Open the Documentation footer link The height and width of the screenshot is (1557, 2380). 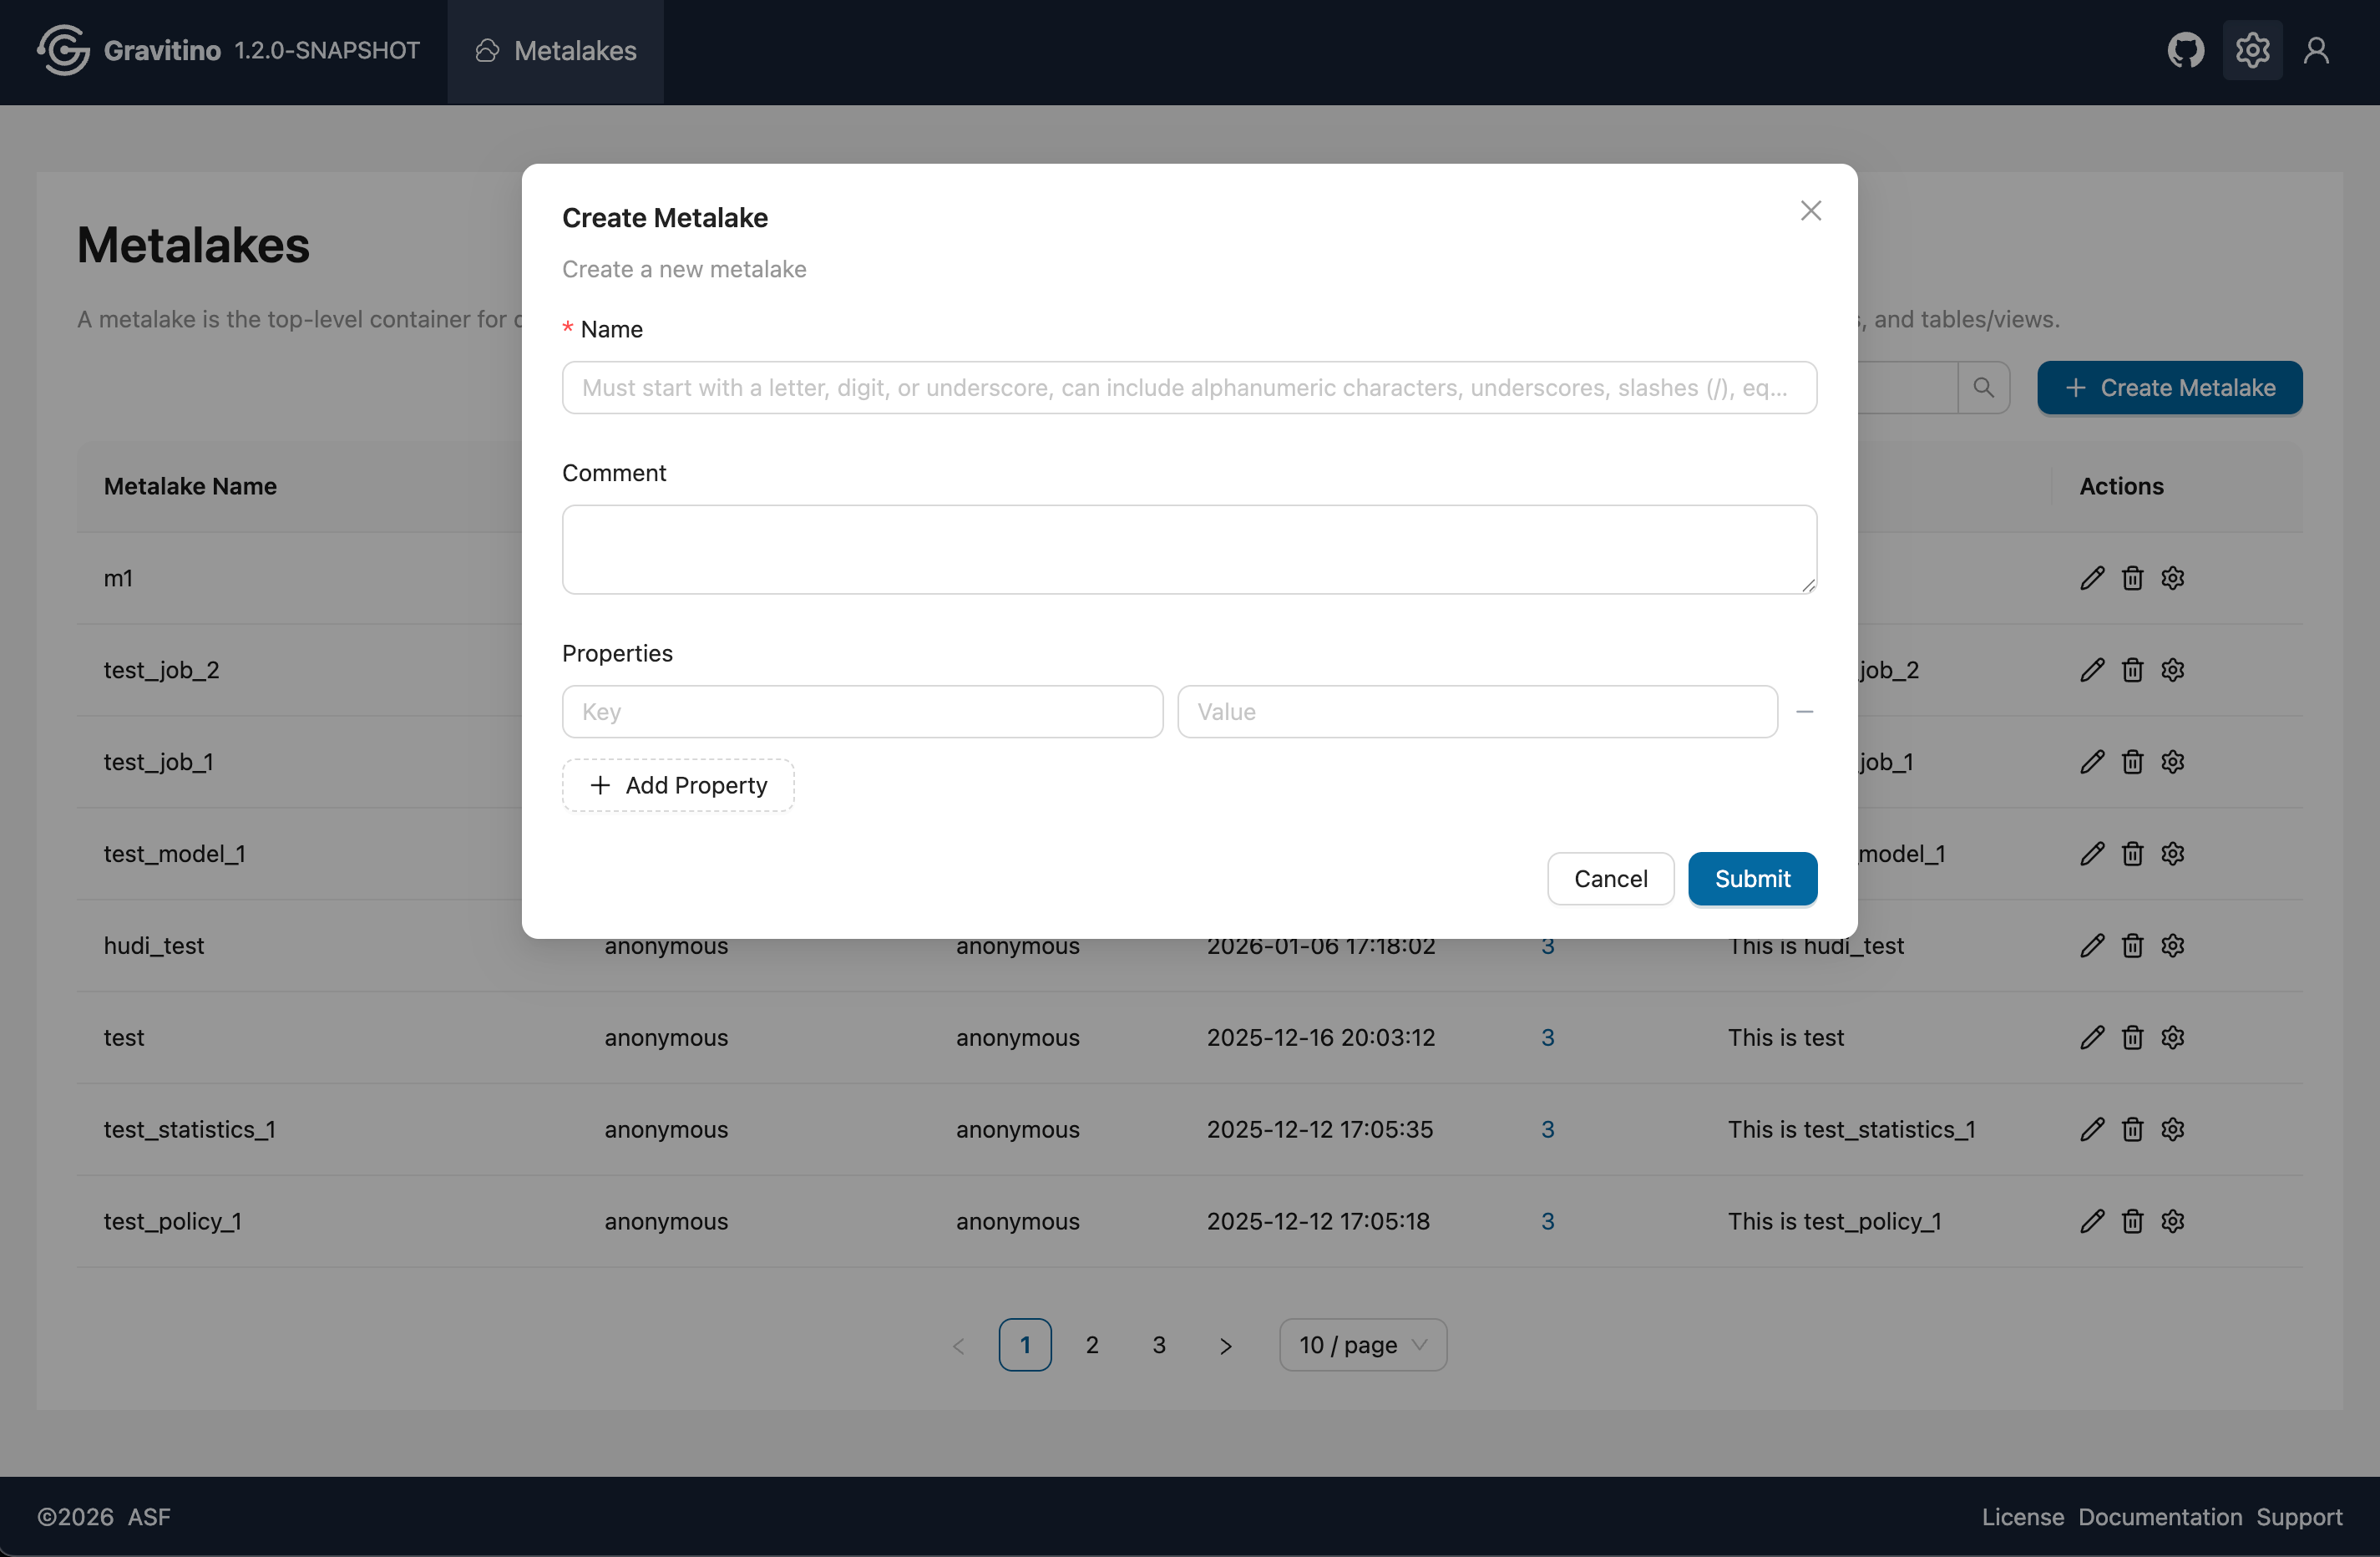2159,1517
